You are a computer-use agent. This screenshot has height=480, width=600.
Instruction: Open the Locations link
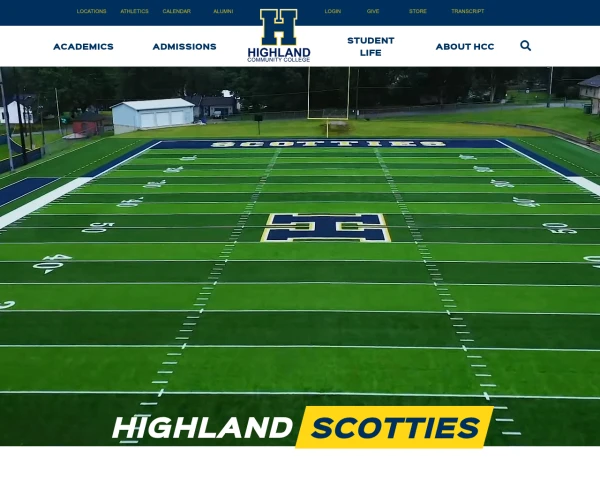[x=91, y=11]
